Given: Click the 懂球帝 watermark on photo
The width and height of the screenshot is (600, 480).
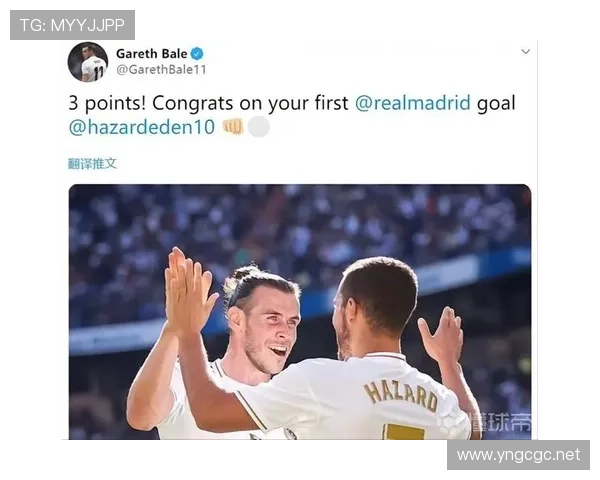Looking at the screenshot, I should click(501, 422).
